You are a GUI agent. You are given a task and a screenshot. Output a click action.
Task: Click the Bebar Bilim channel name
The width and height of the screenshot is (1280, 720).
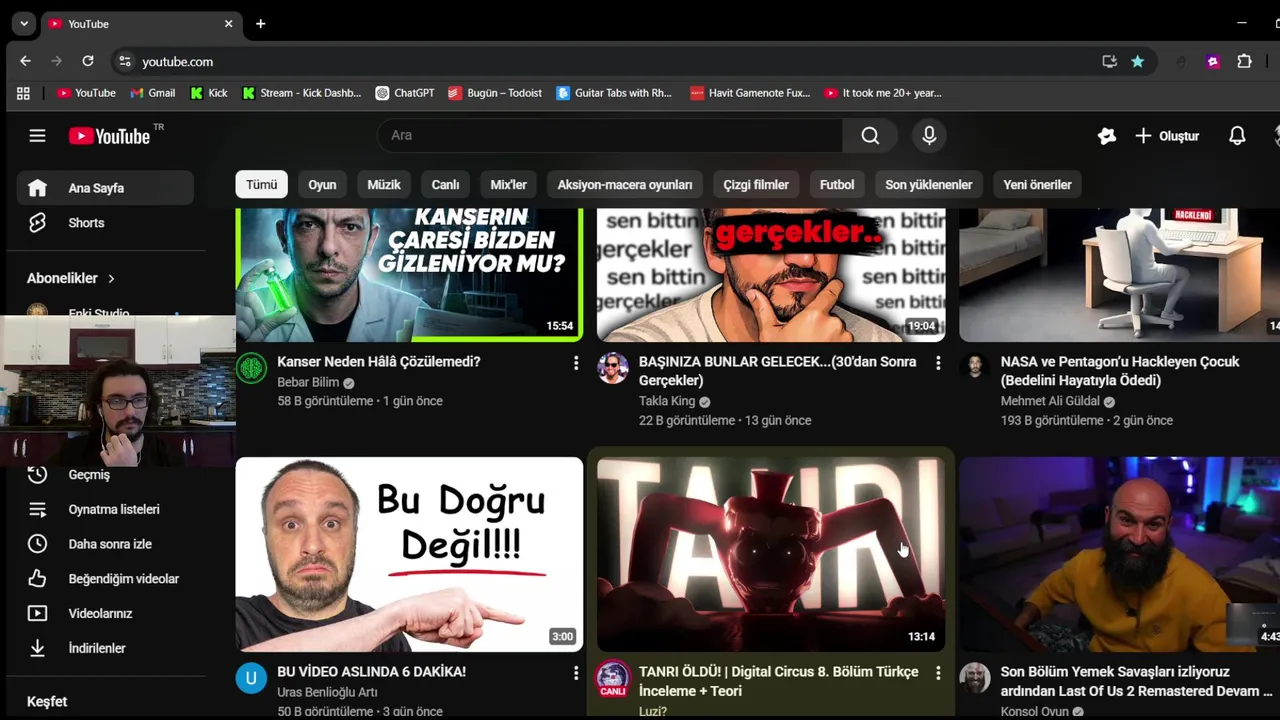point(308,382)
